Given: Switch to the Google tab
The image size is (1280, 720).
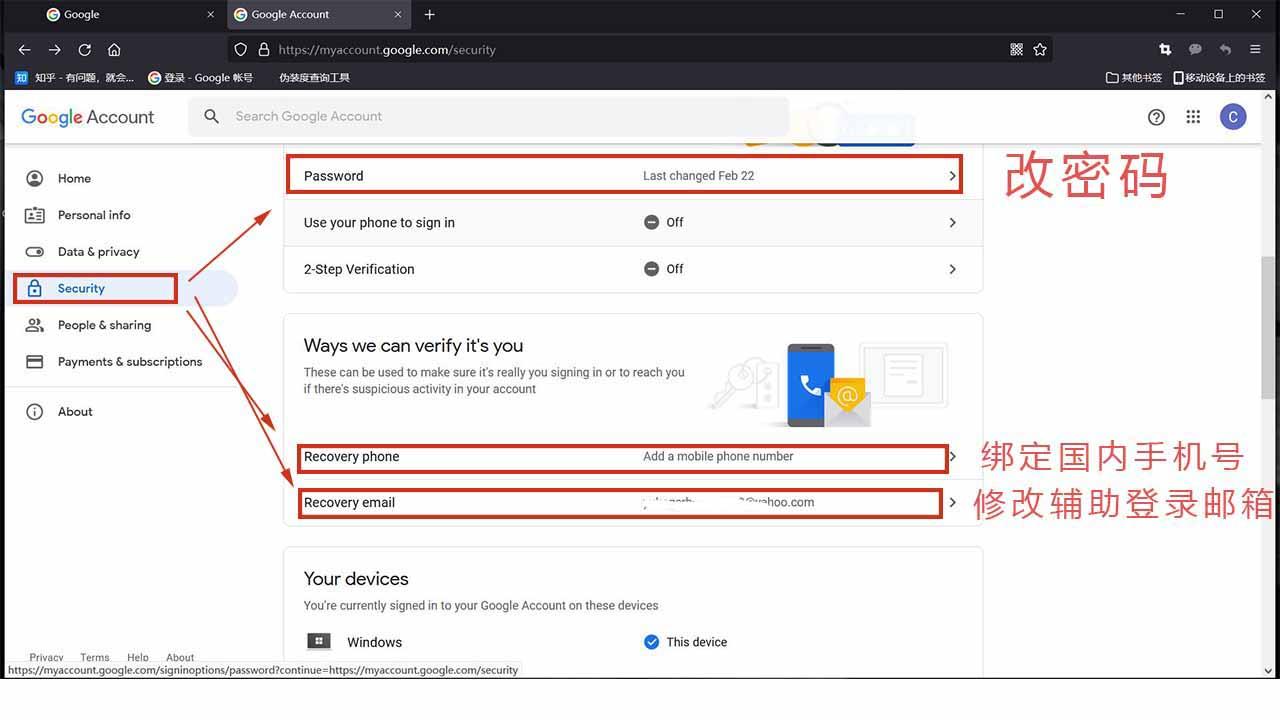Looking at the screenshot, I should [x=131, y=14].
